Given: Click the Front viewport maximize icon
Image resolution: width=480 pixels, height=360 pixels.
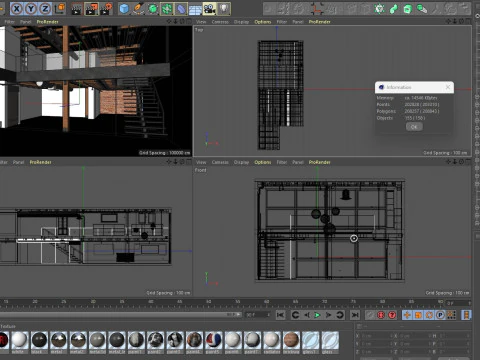Looking at the screenshot, I should [468, 162].
